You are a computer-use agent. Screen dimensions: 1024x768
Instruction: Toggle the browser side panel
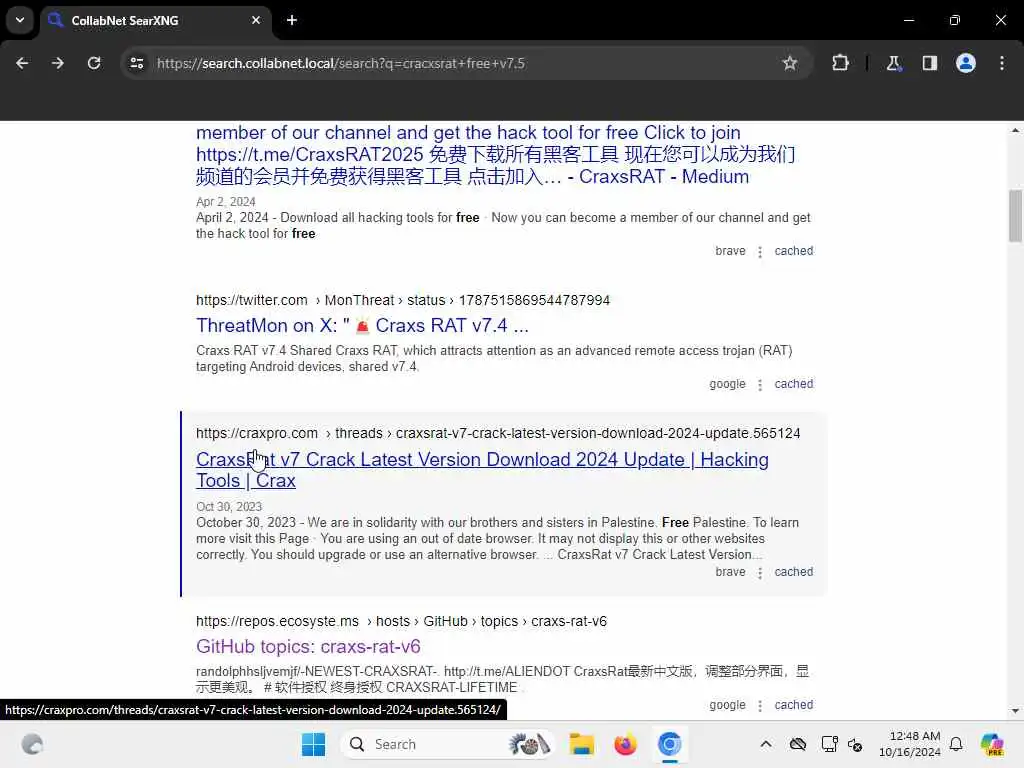(x=929, y=63)
